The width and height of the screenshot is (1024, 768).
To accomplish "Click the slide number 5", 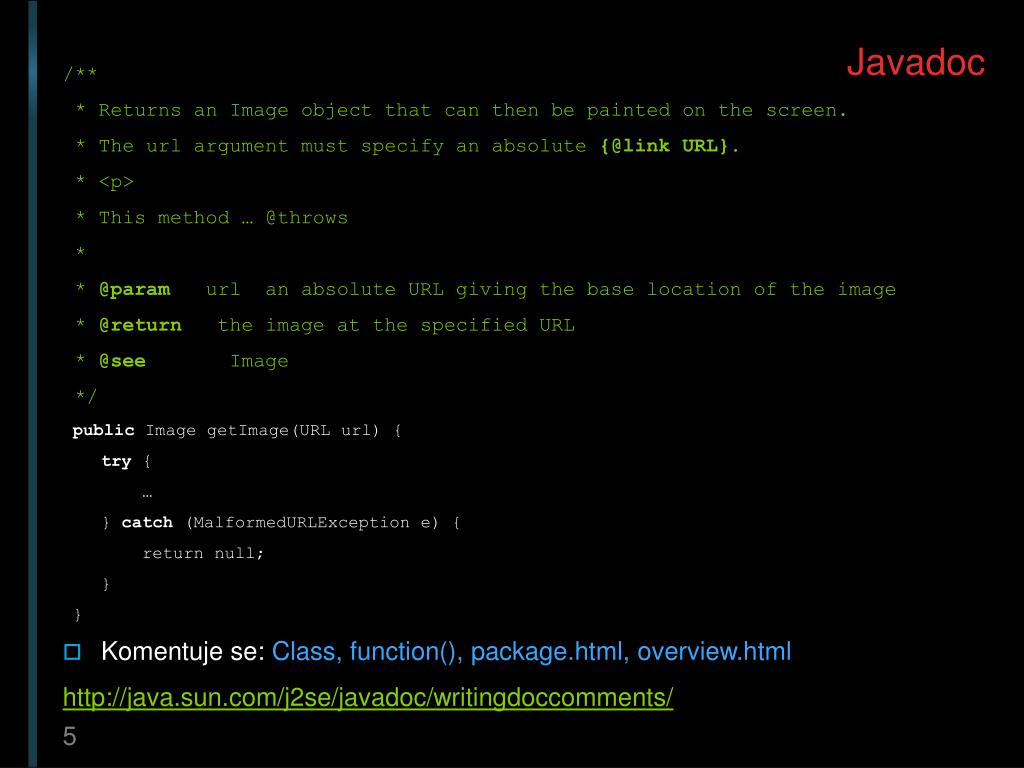I will click(69, 737).
